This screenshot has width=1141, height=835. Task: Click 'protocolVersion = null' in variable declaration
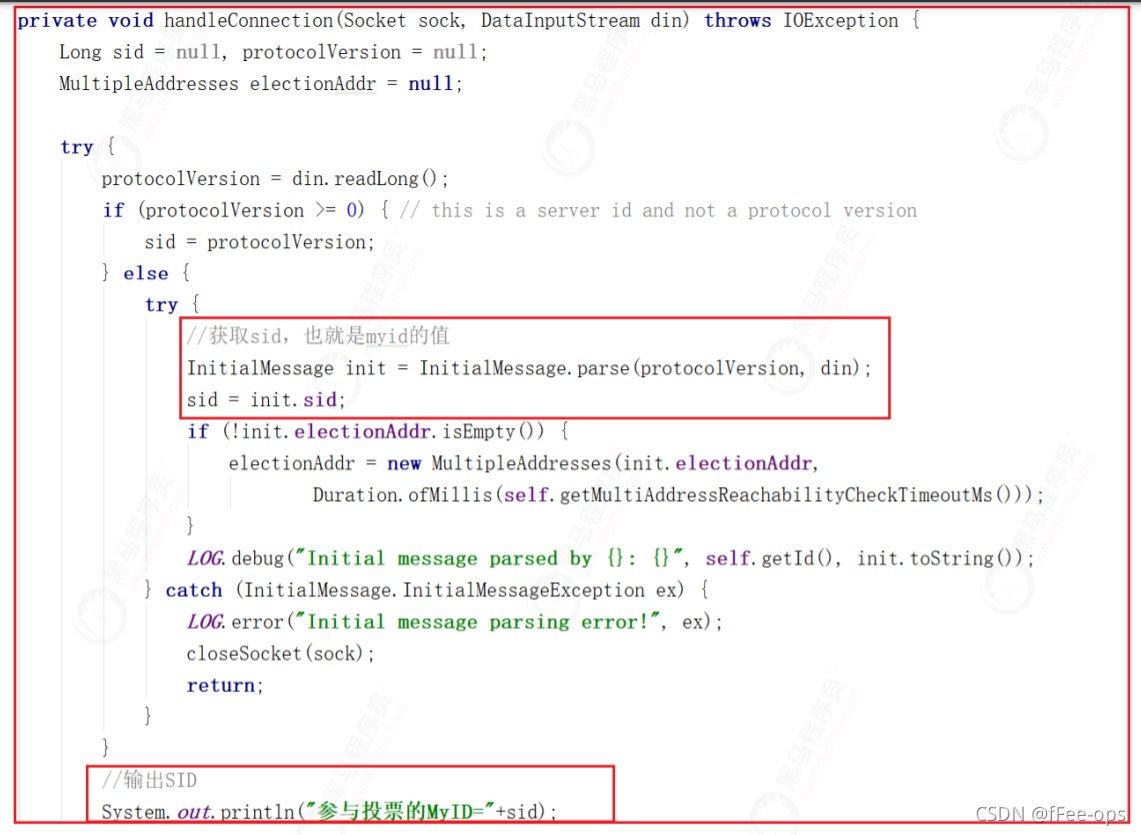359,52
